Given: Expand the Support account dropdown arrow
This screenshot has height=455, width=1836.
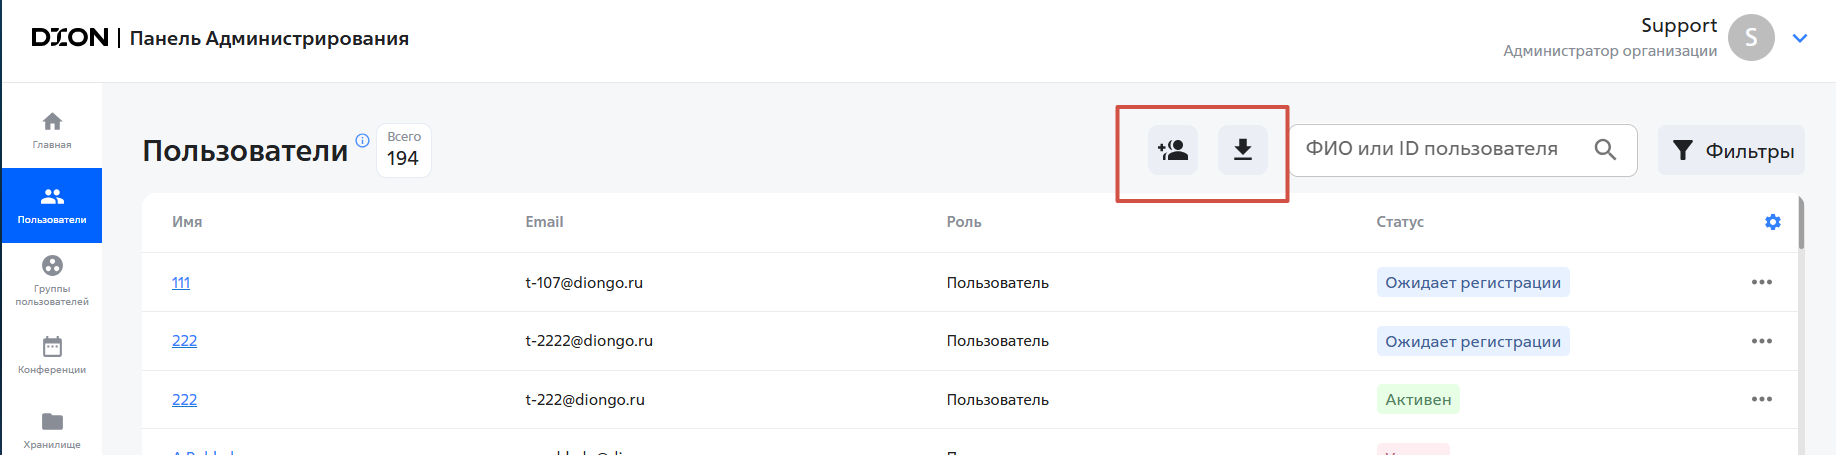Looking at the screenshot, I should [1800, 38].
